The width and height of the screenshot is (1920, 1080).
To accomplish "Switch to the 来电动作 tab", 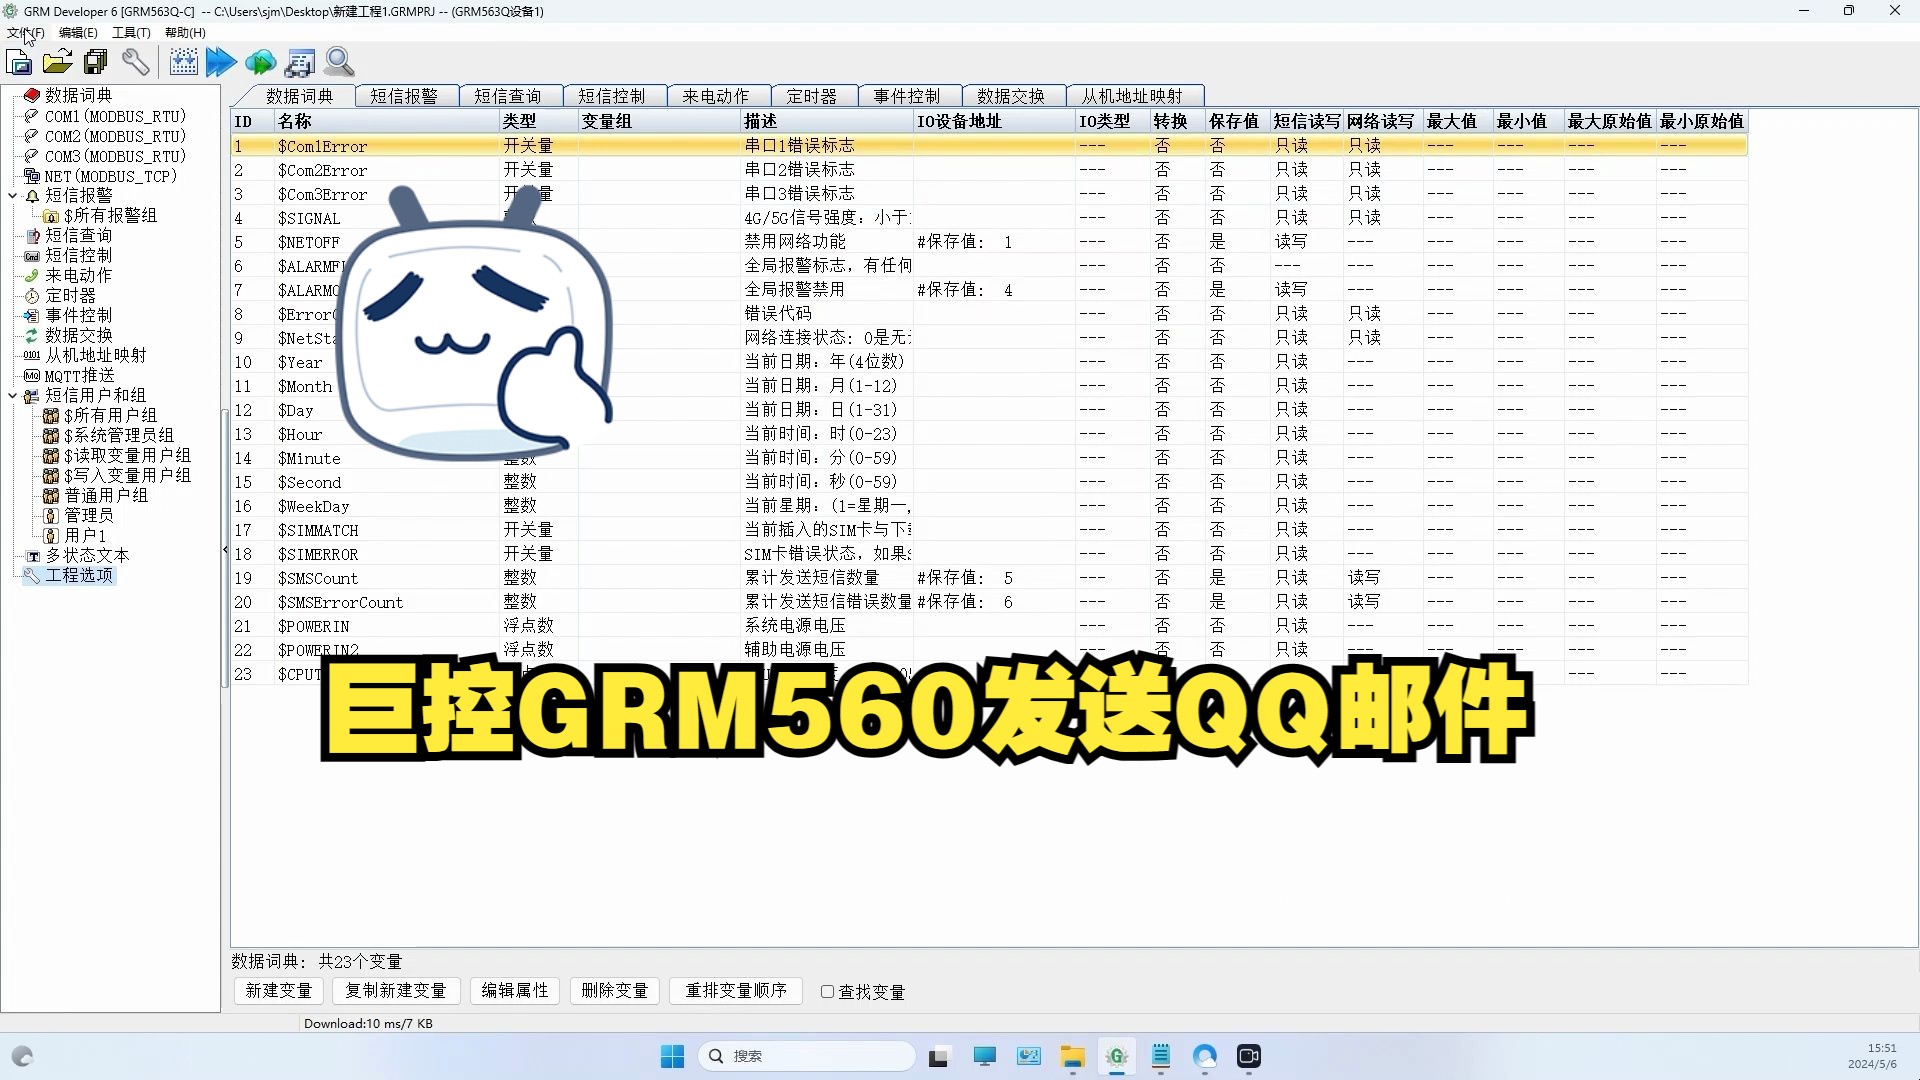I will (x=716, y=96).
